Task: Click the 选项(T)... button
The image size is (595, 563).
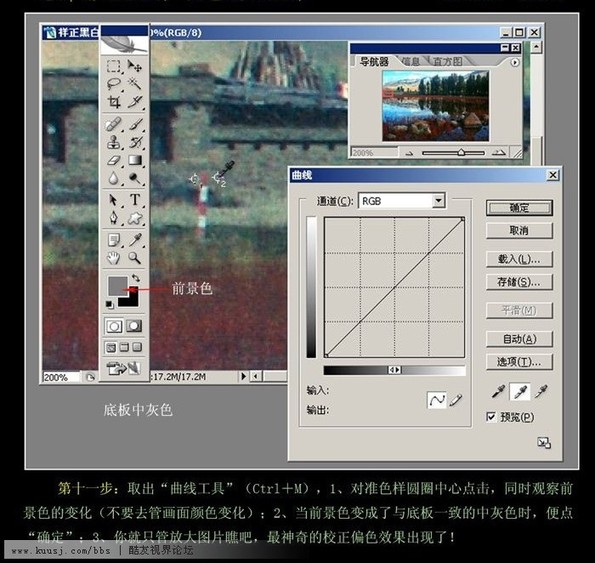Action: click(519, 362)
